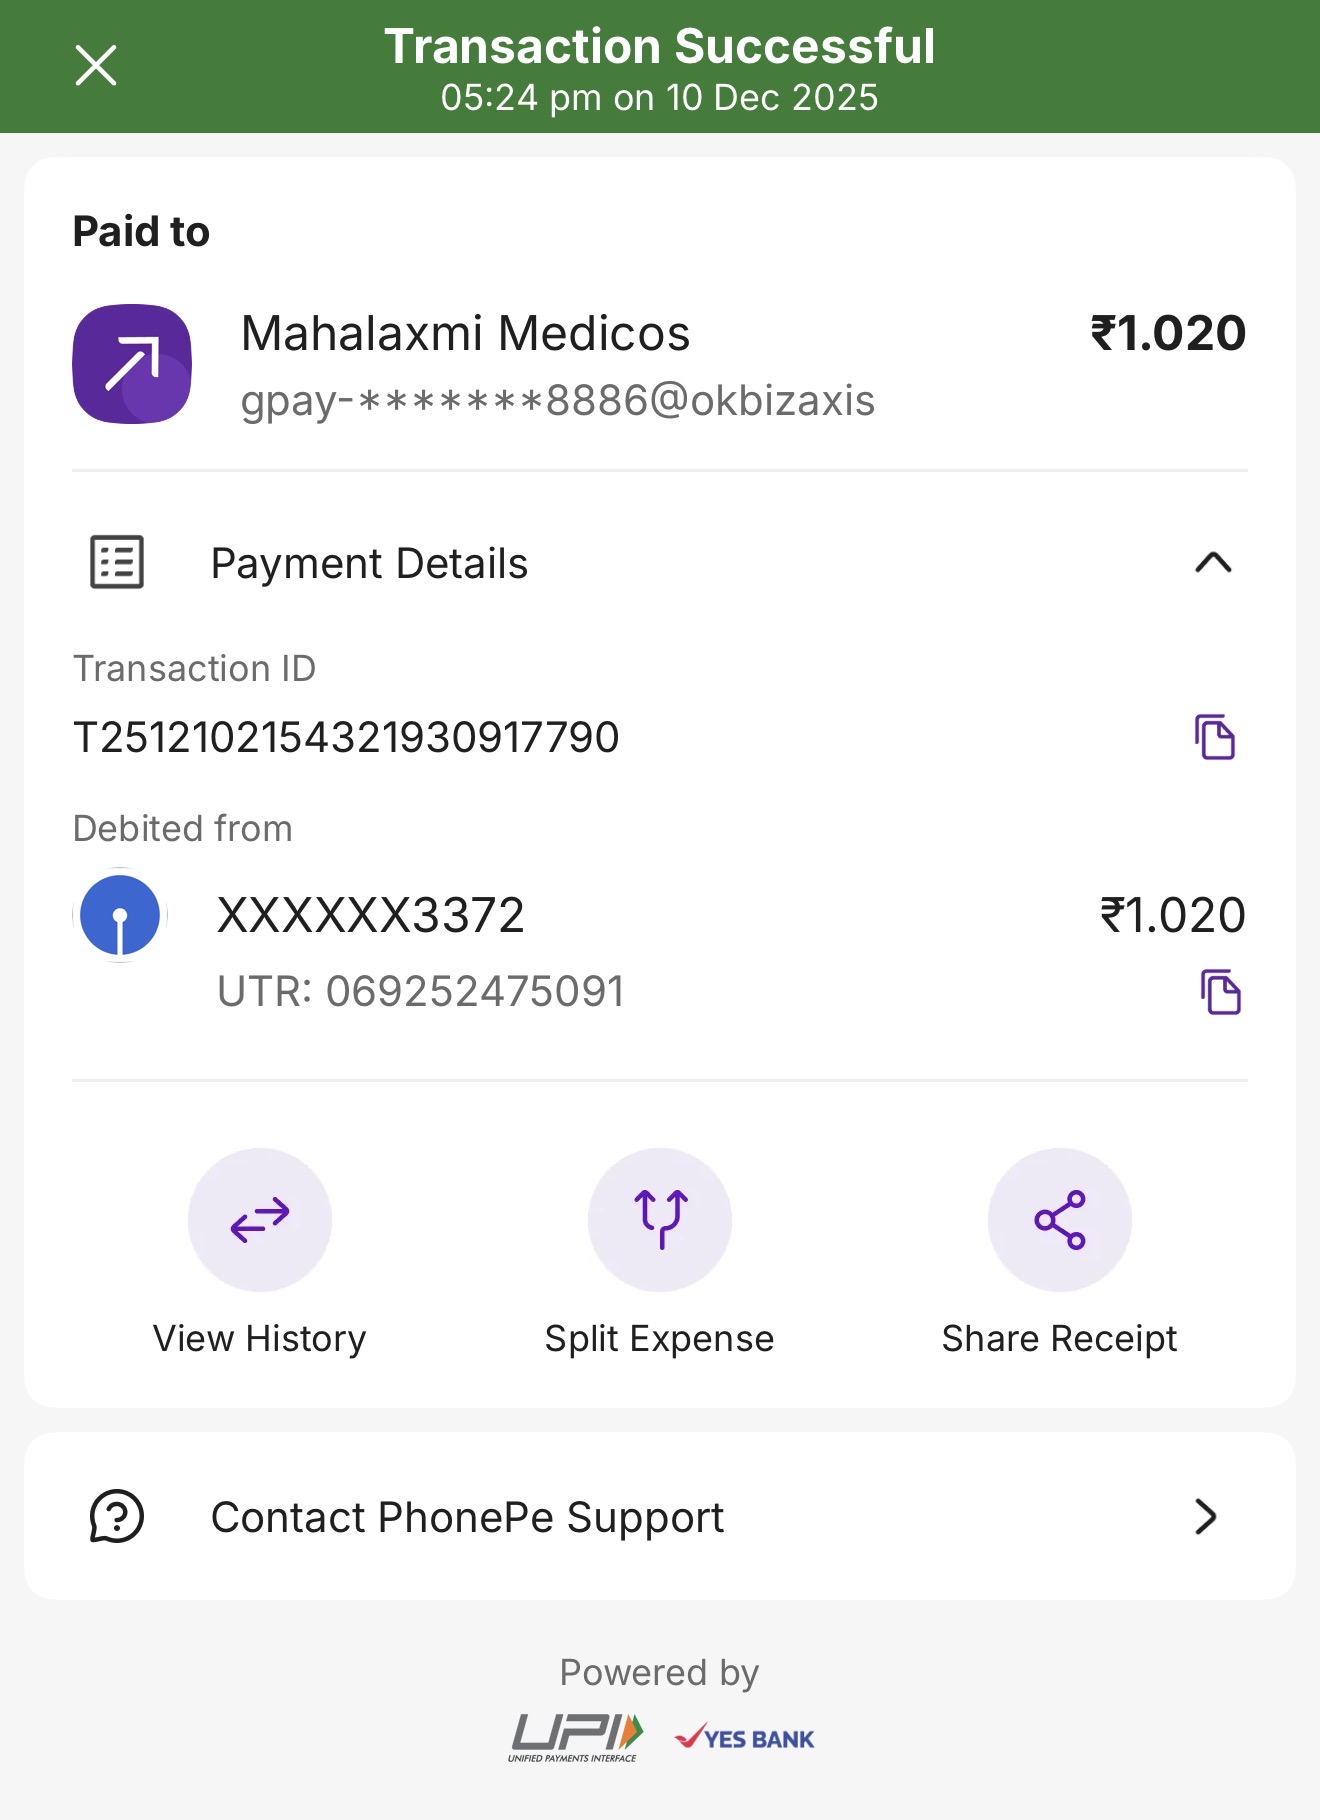The width and height of the screenshot is (1320, 1820).
Task: Copy the Transaction ID
Action: pos(1215,738)
